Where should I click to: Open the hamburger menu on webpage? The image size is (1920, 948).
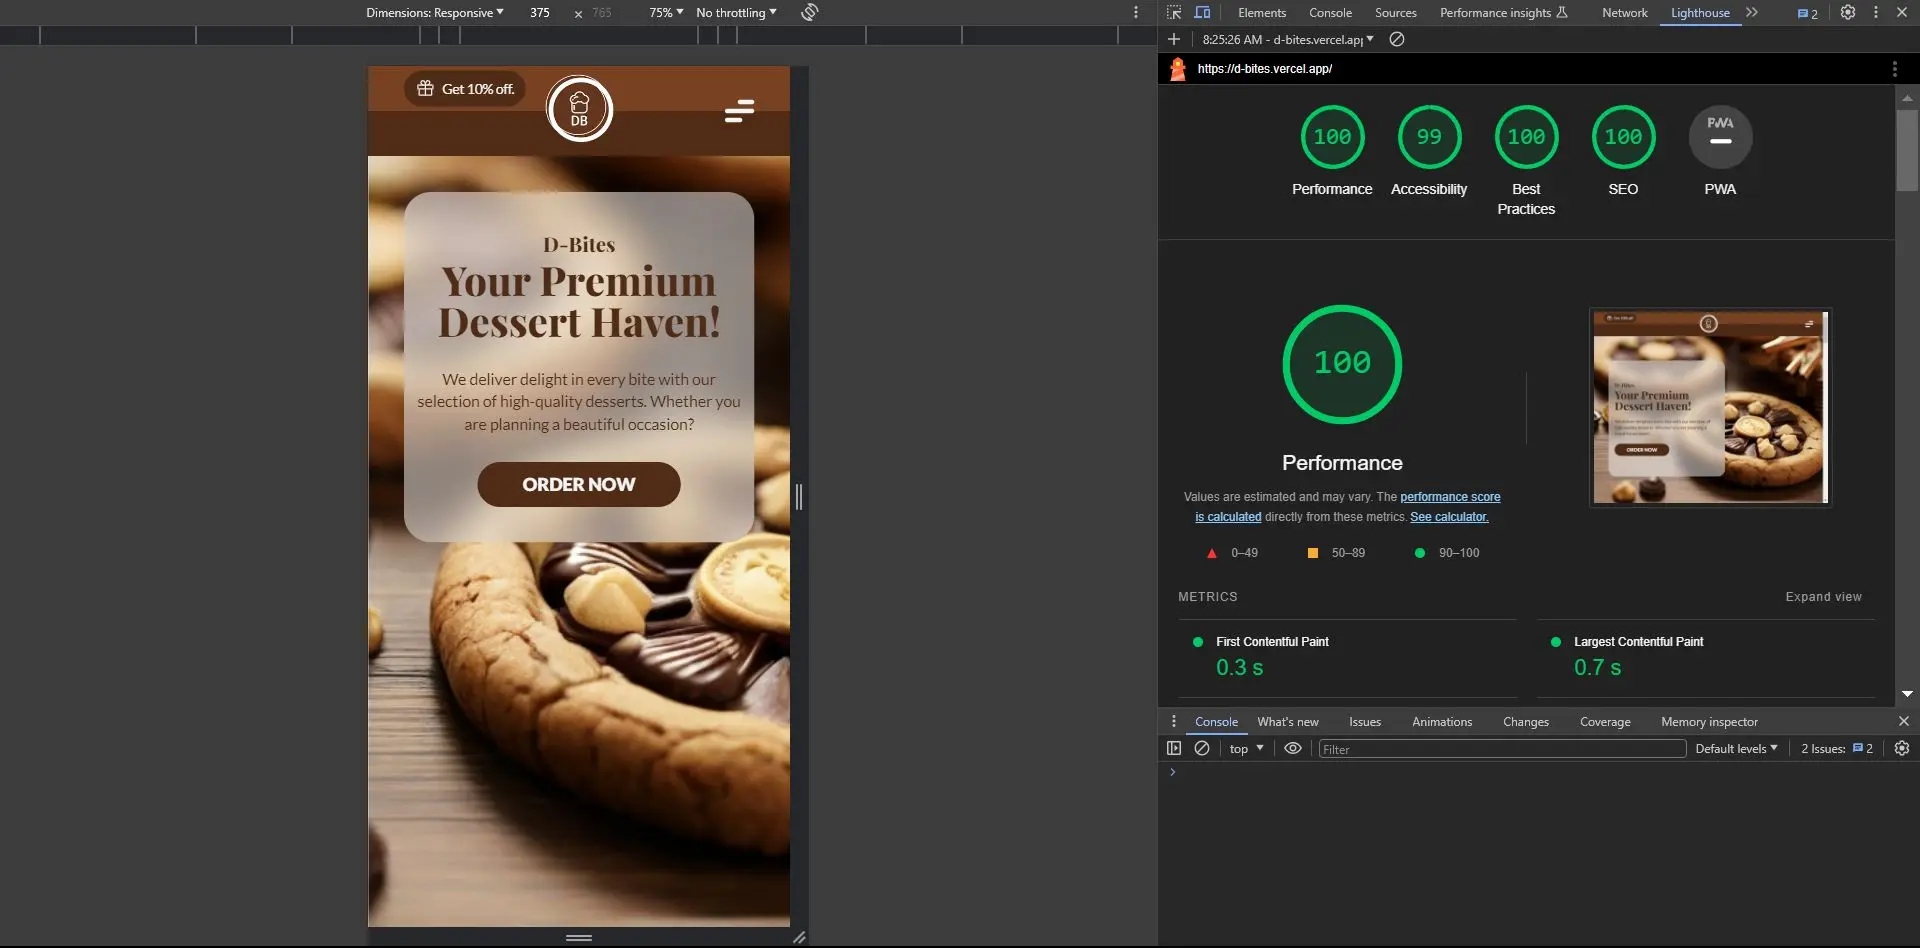pos(739,110)
